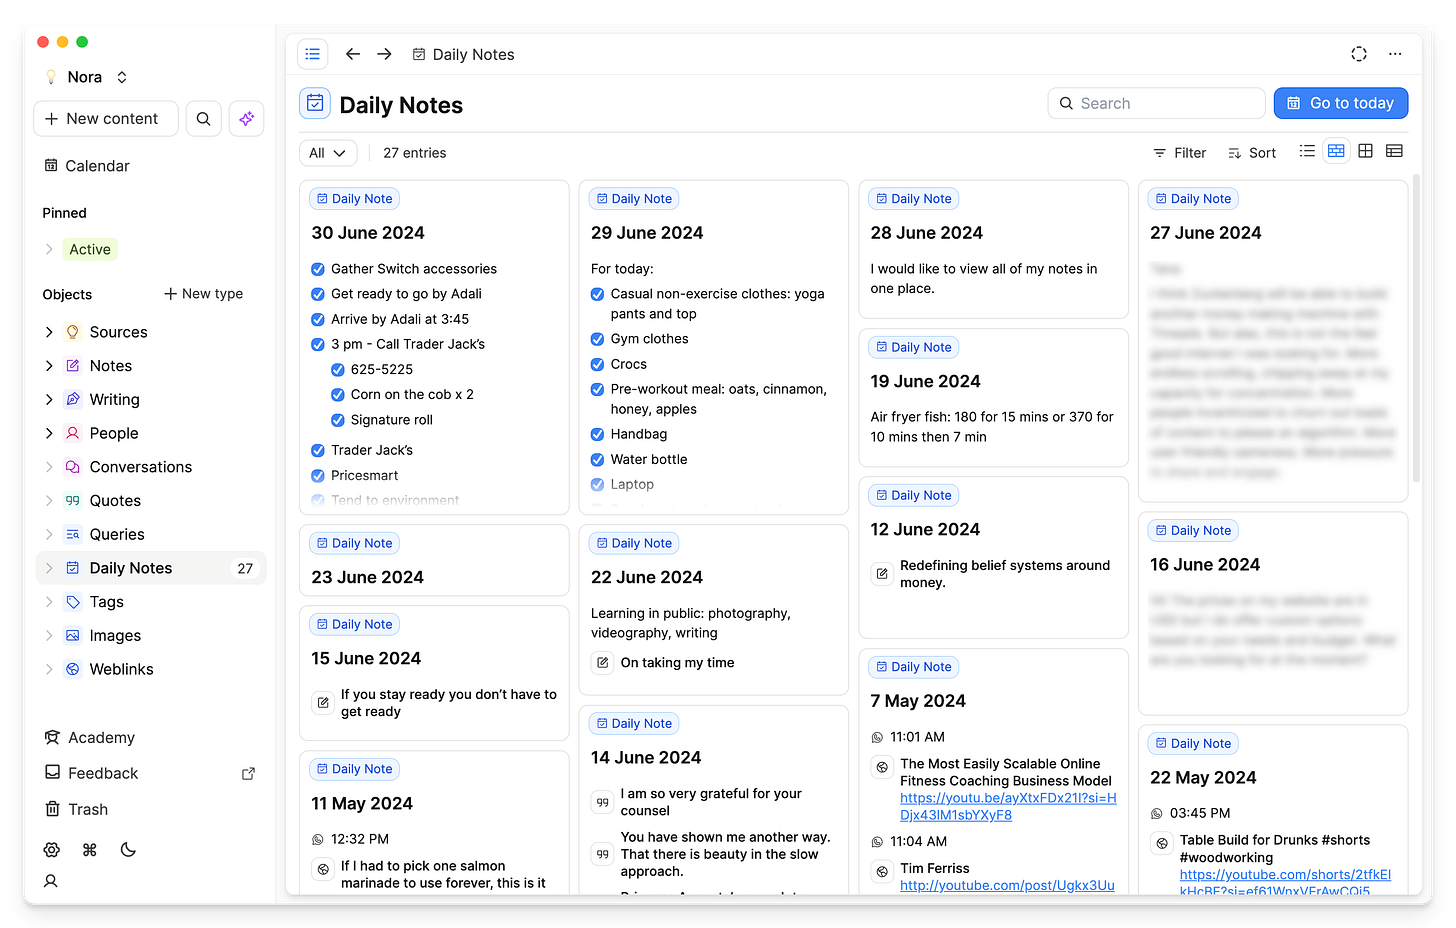Uncheck the 'Water bottle' checkbox
1456x928 pixels.
click(x=598, y=460)
